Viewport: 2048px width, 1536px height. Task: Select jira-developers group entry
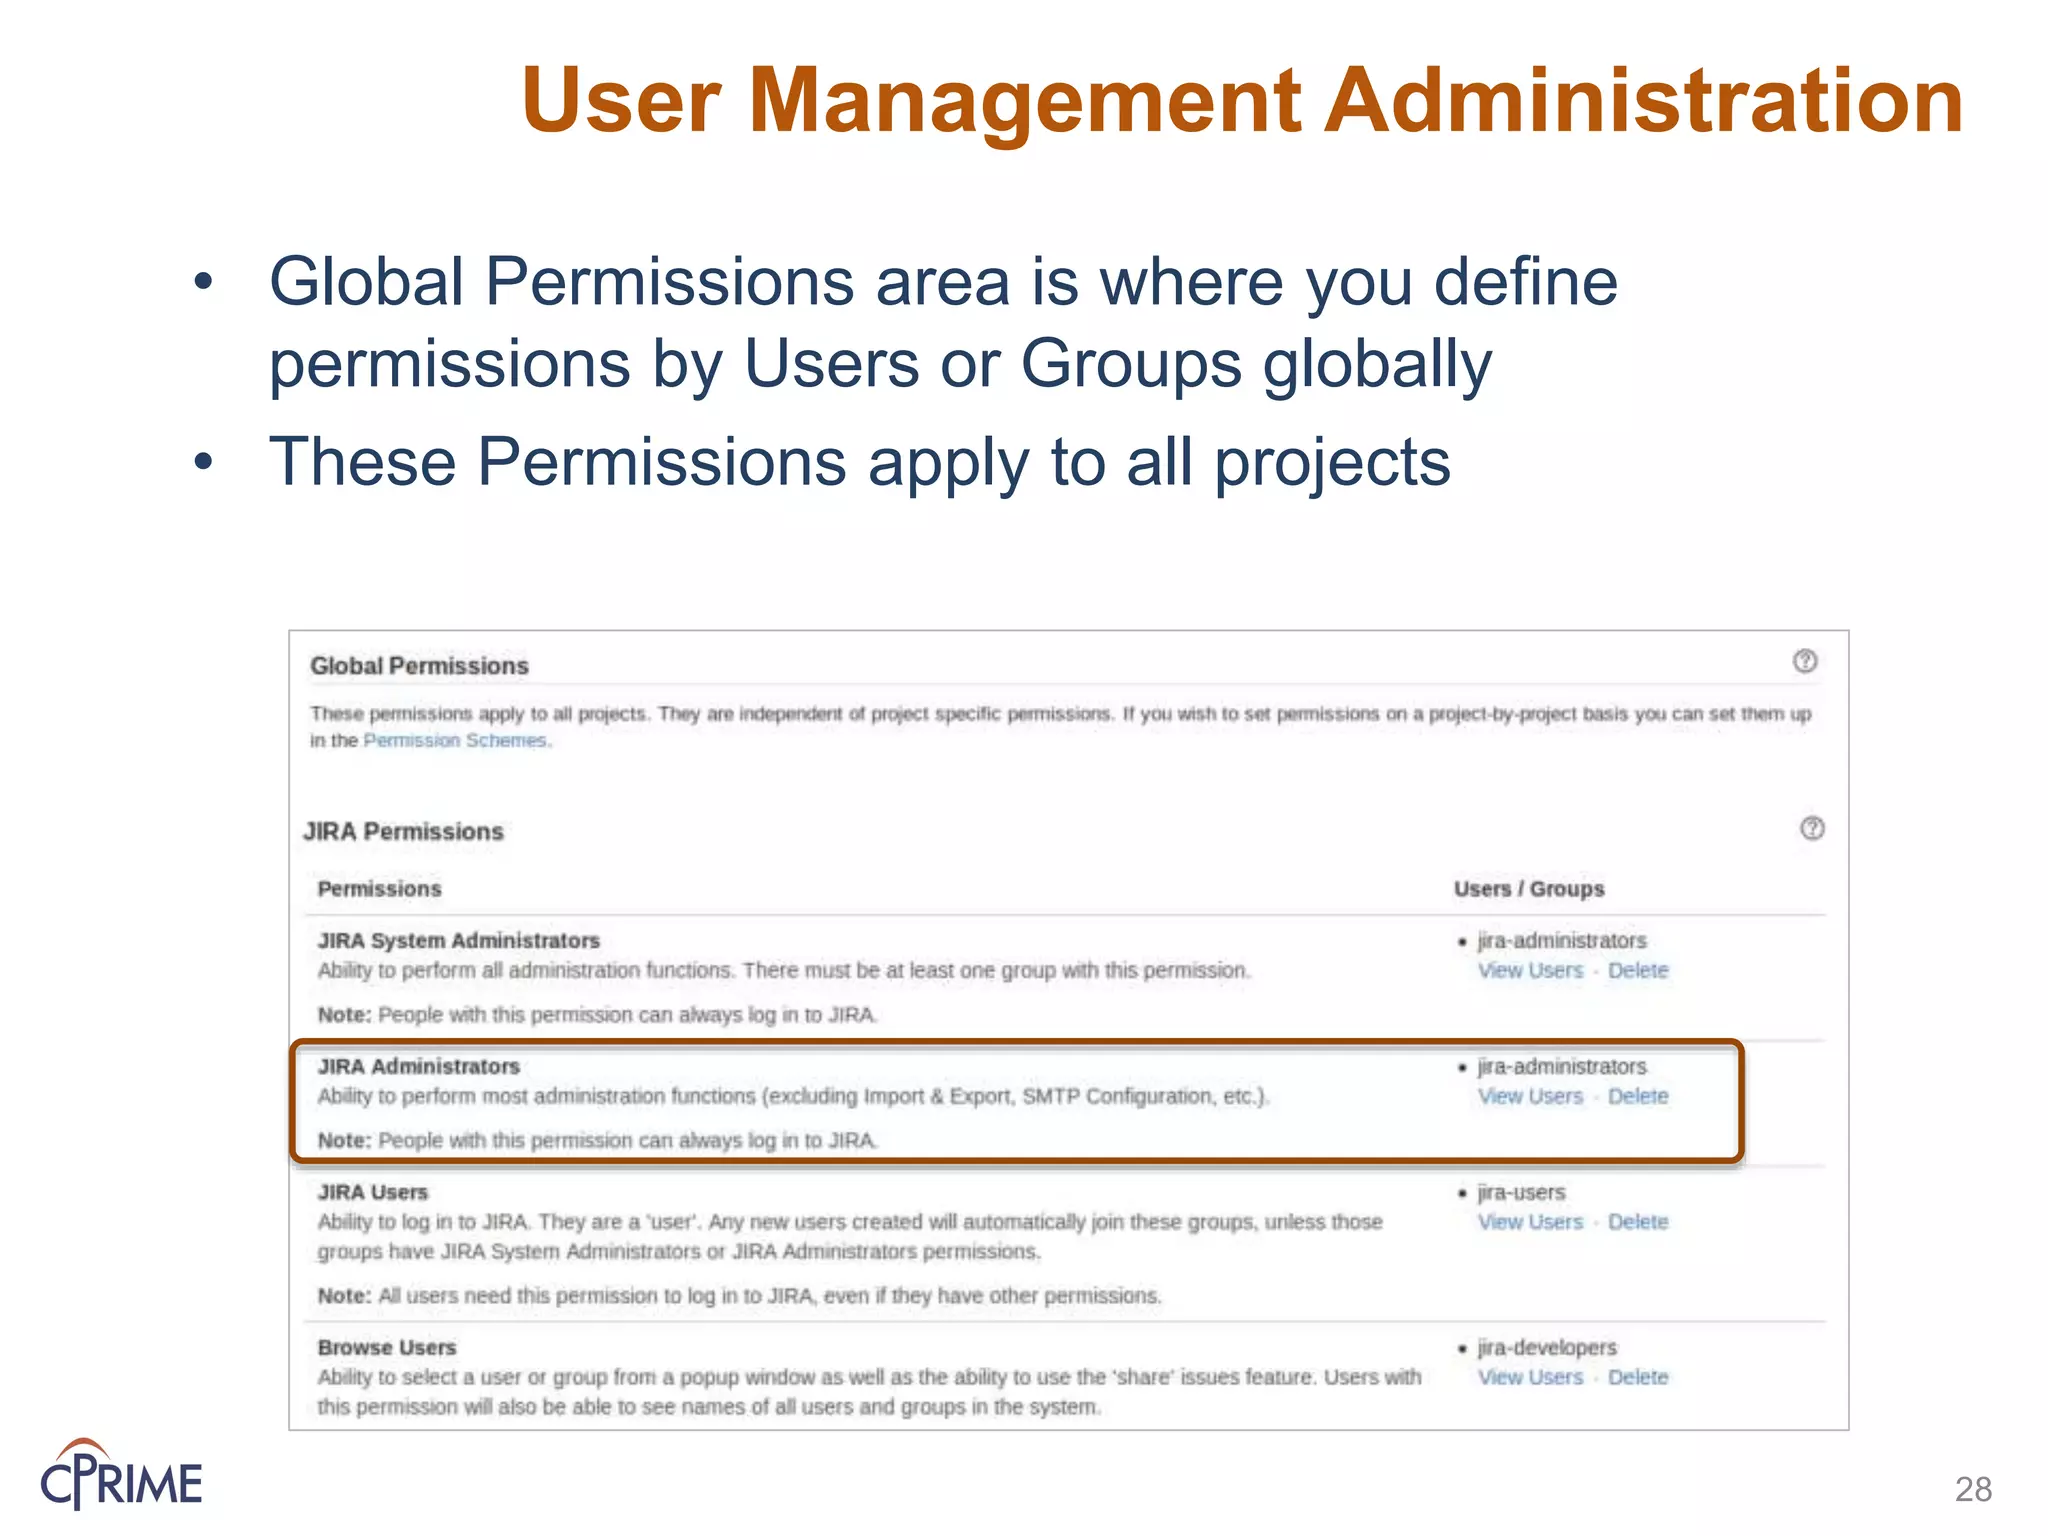coord(1547,1348)
